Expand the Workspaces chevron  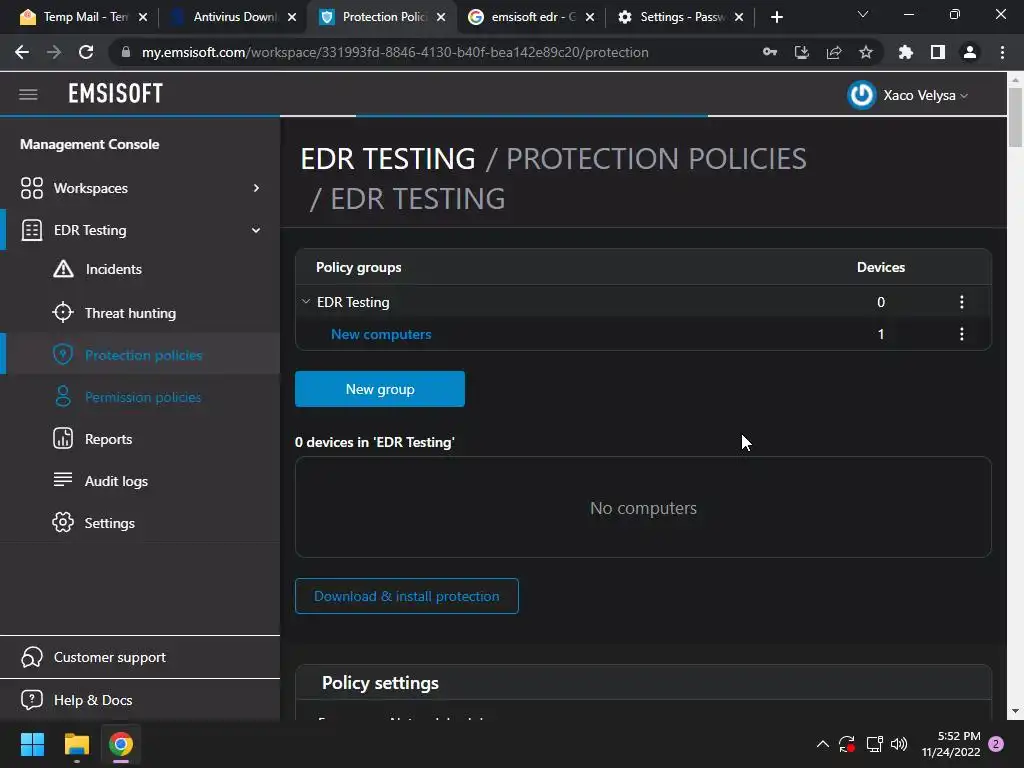click(x=256, y=188)
